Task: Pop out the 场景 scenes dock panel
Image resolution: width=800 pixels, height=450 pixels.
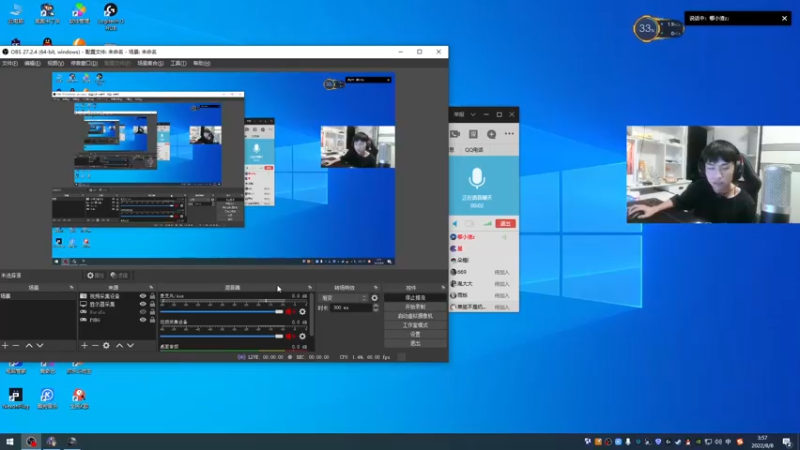Action: pos(71,288)
